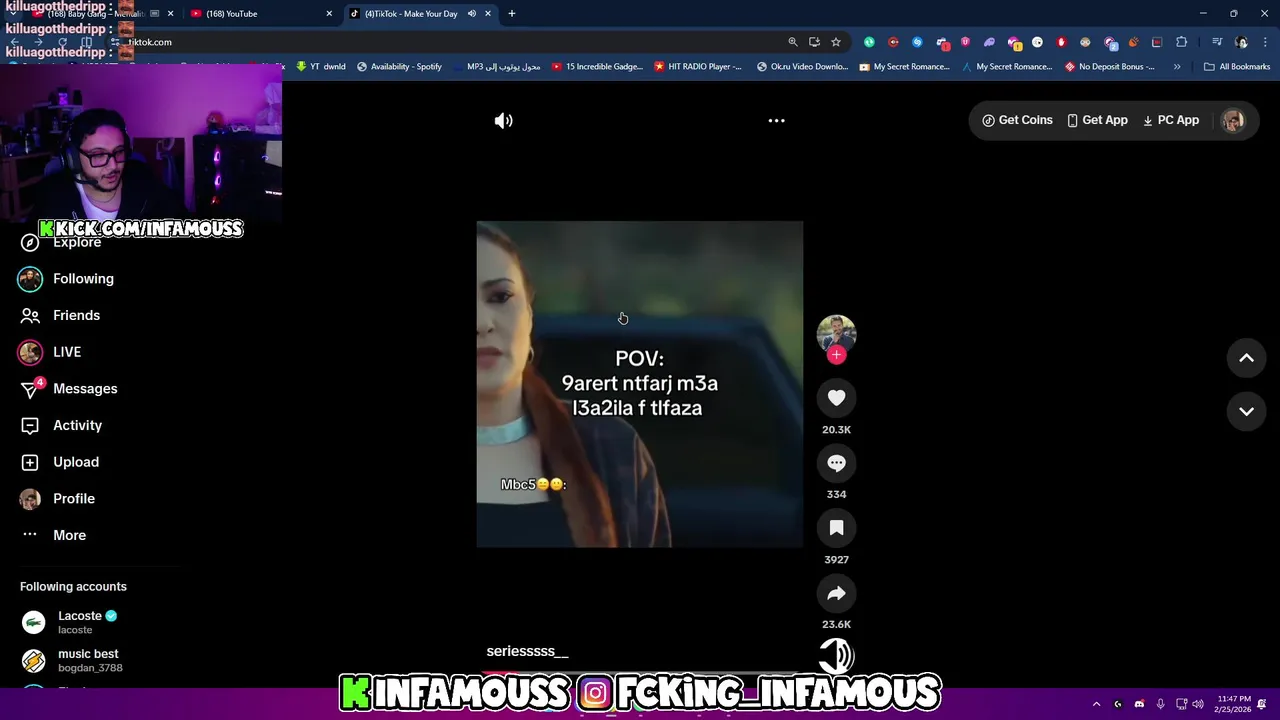Expand the More menu in sidebar

(54, 535)
